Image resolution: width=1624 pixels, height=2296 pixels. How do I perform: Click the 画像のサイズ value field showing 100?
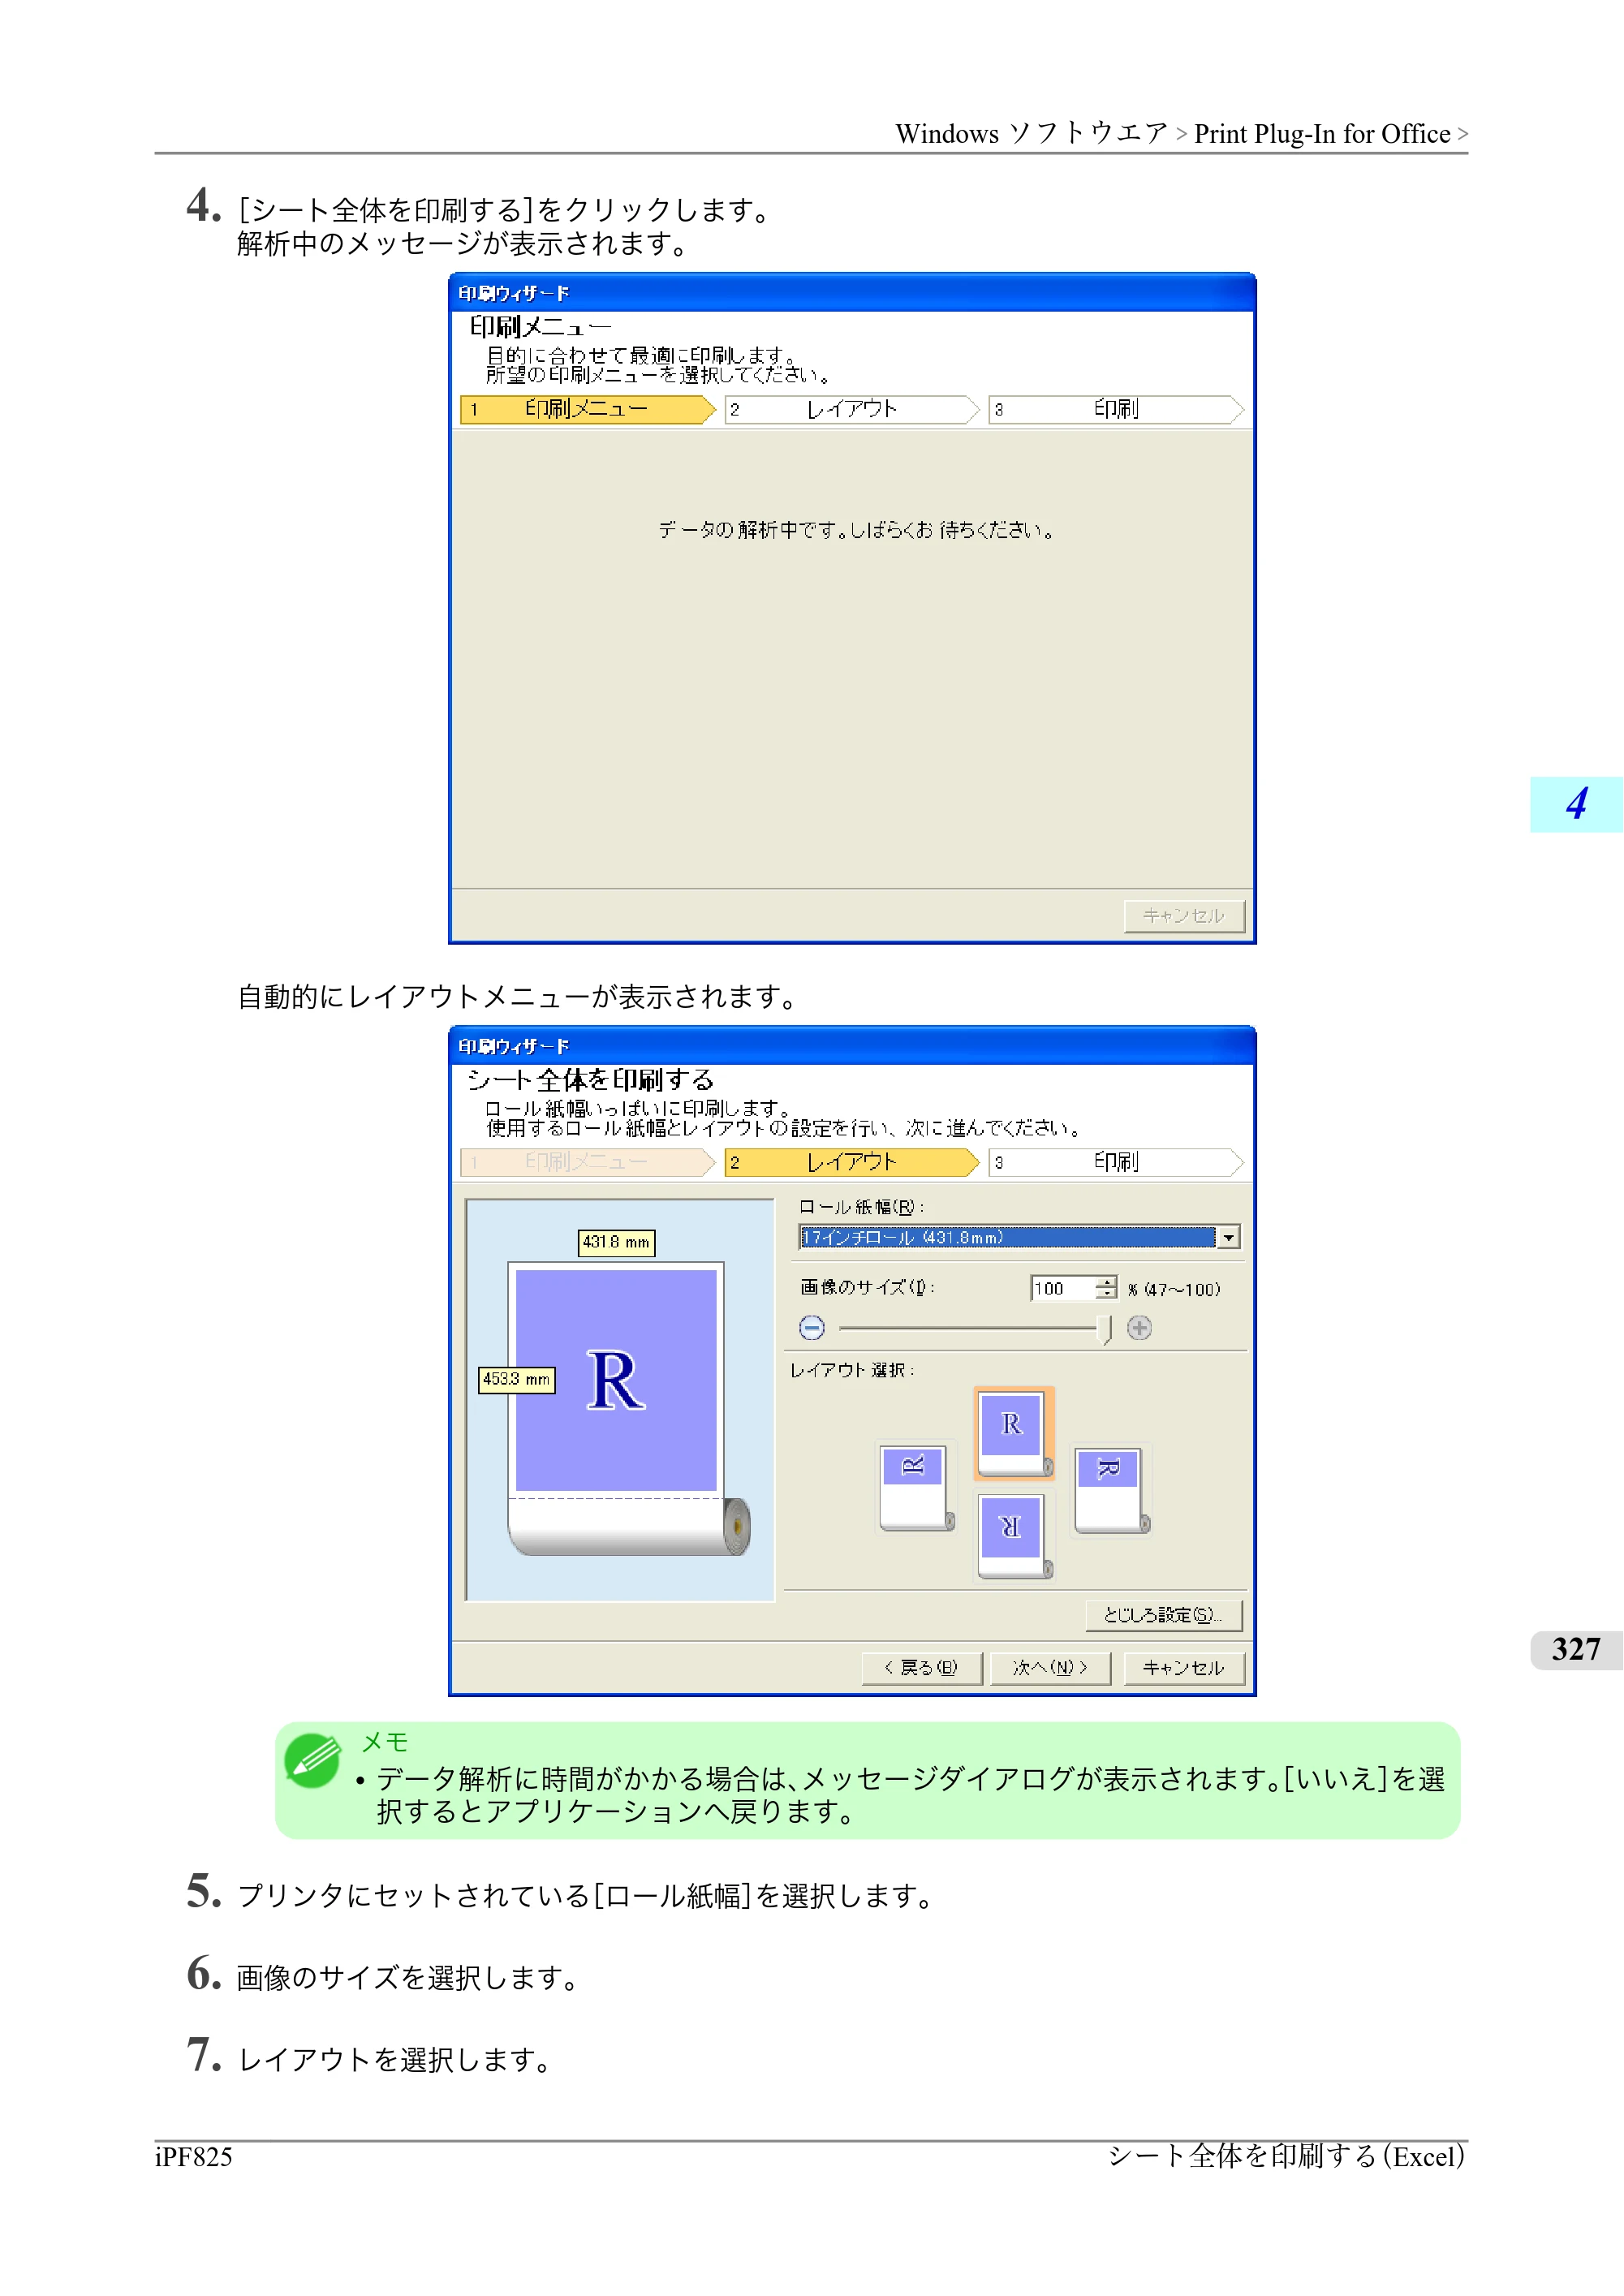[1062, 1288]
